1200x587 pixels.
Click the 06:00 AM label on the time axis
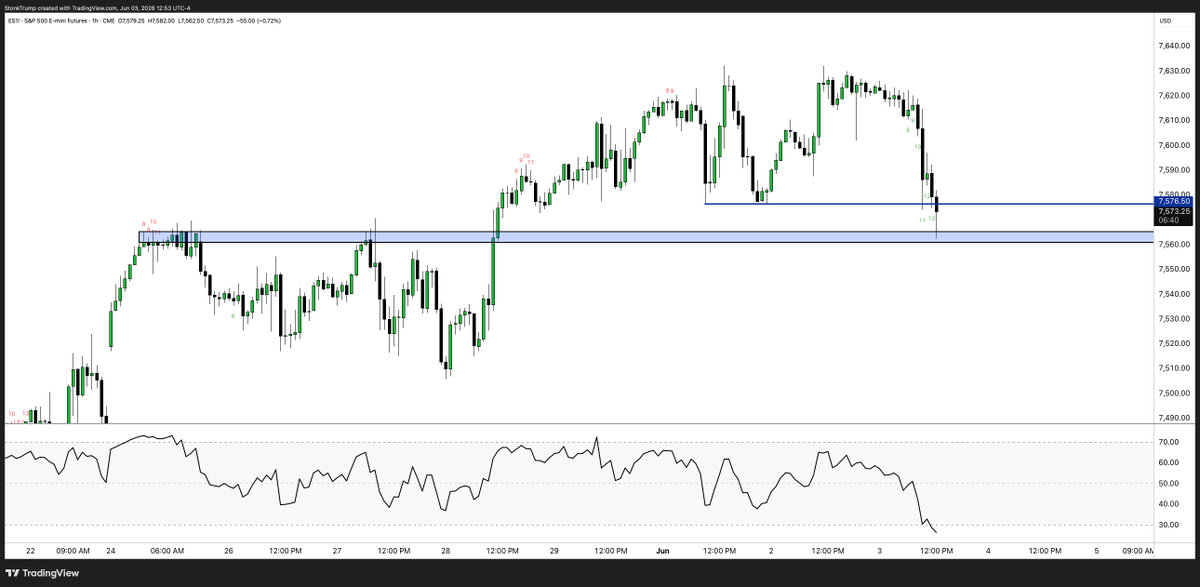pyautogui.click(x=166, y=551)
